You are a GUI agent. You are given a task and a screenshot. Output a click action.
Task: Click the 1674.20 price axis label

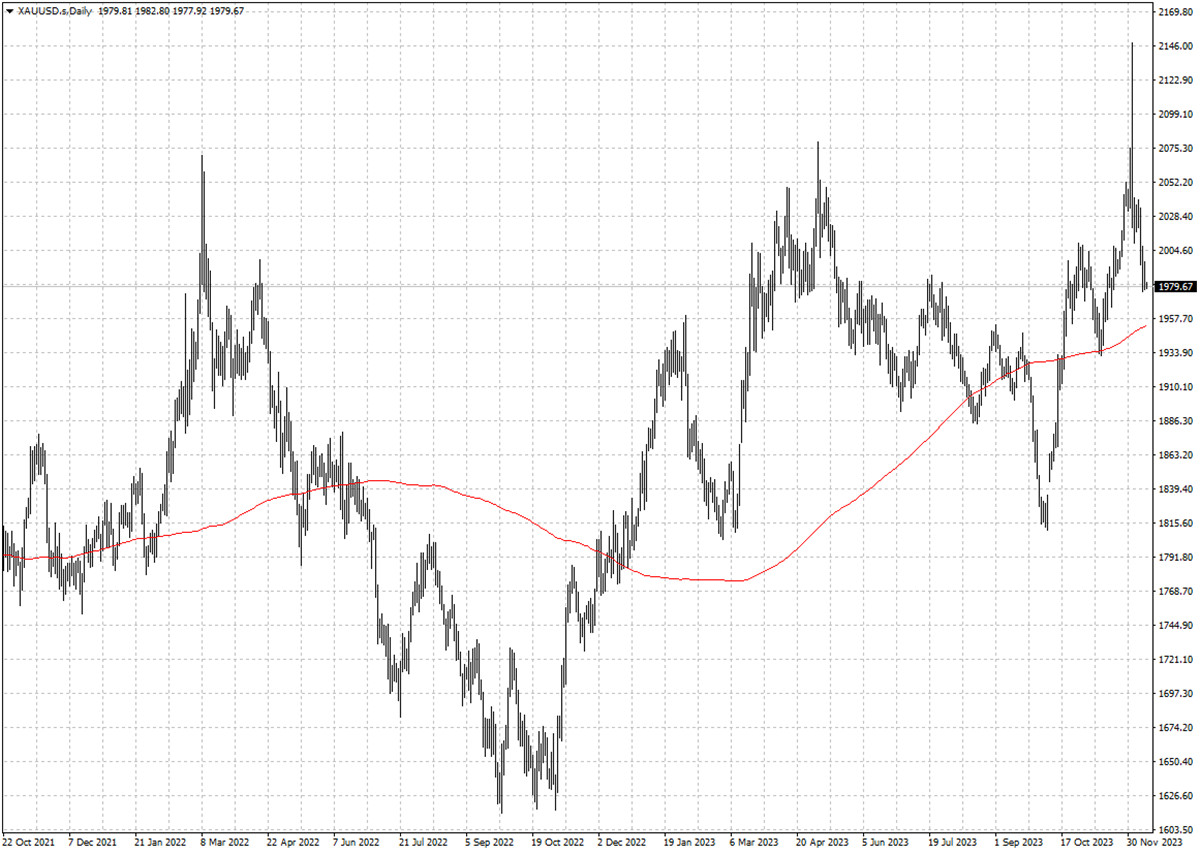(1174, 727)
